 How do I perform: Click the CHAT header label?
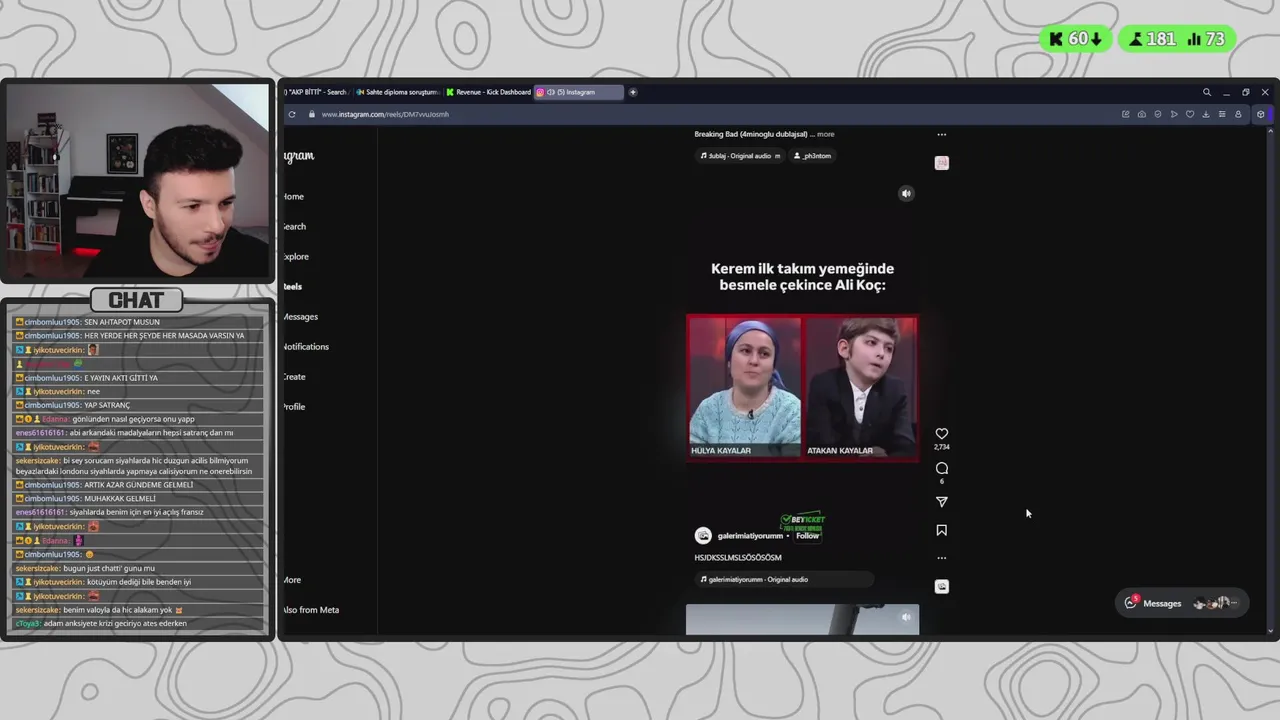click(136, 300)
